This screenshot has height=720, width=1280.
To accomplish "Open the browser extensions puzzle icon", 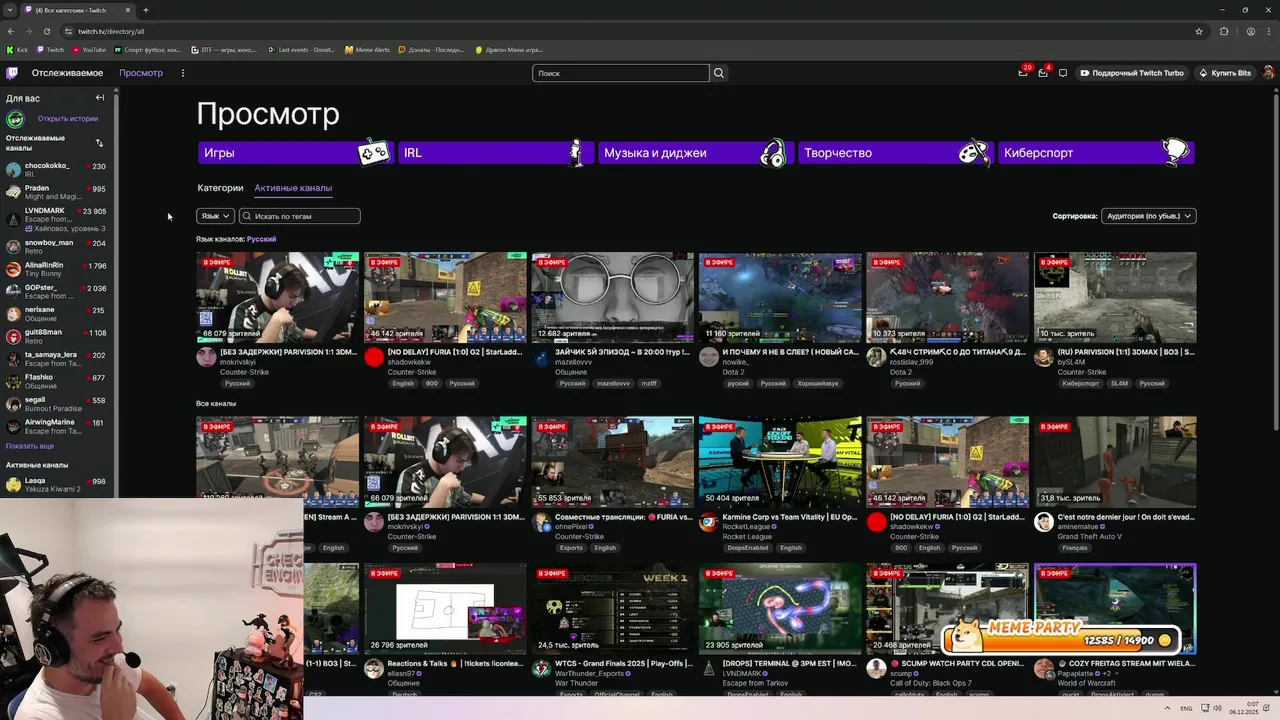I will pyautogui.click(x=1224, y=31).
